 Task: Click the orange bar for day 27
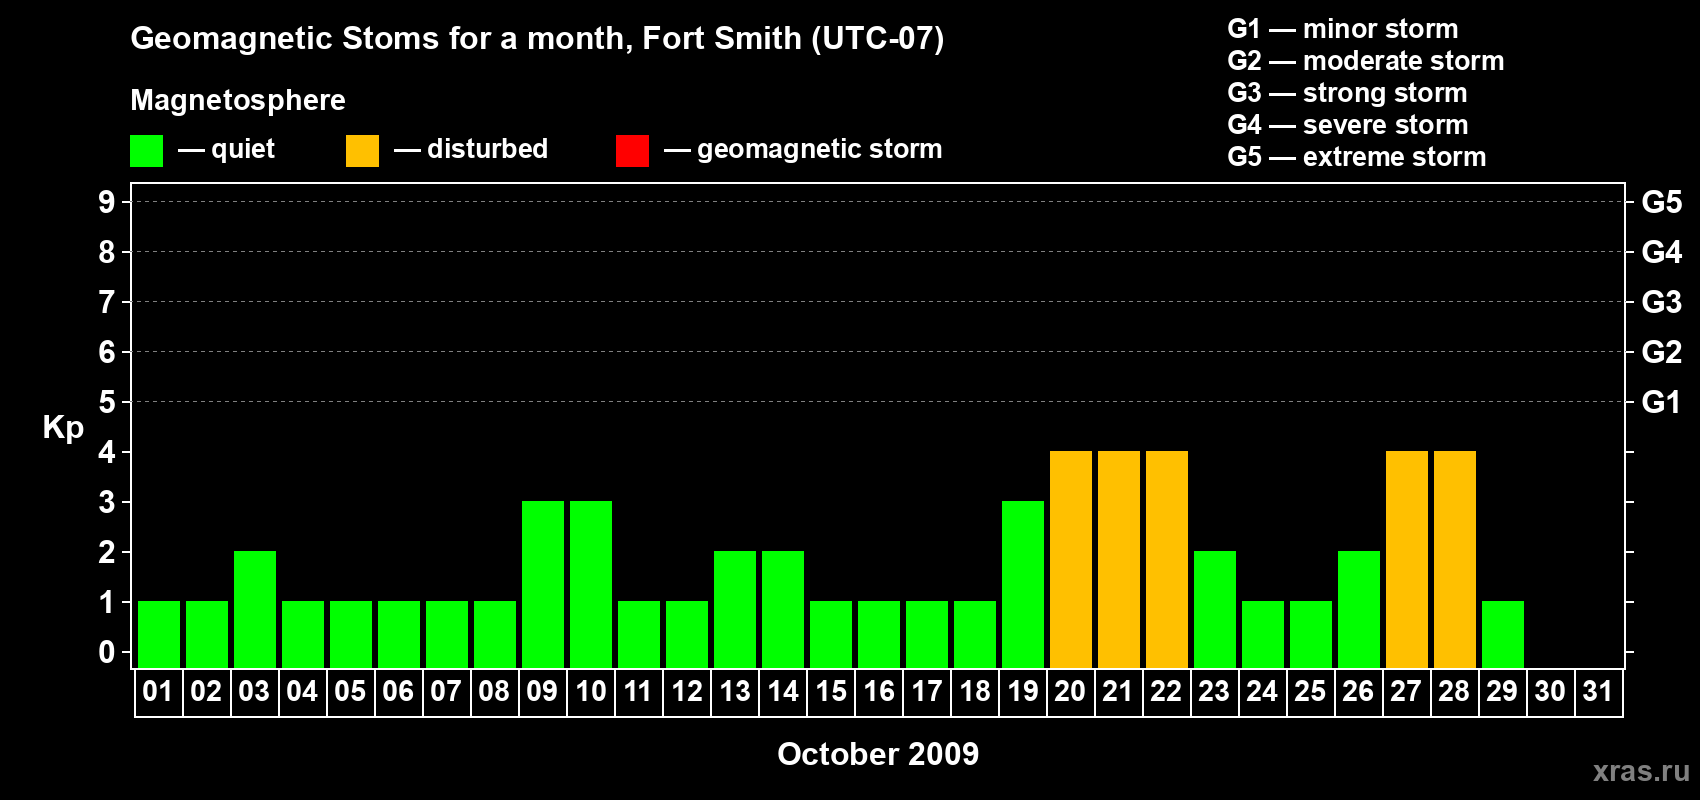tap(1407, 559)
